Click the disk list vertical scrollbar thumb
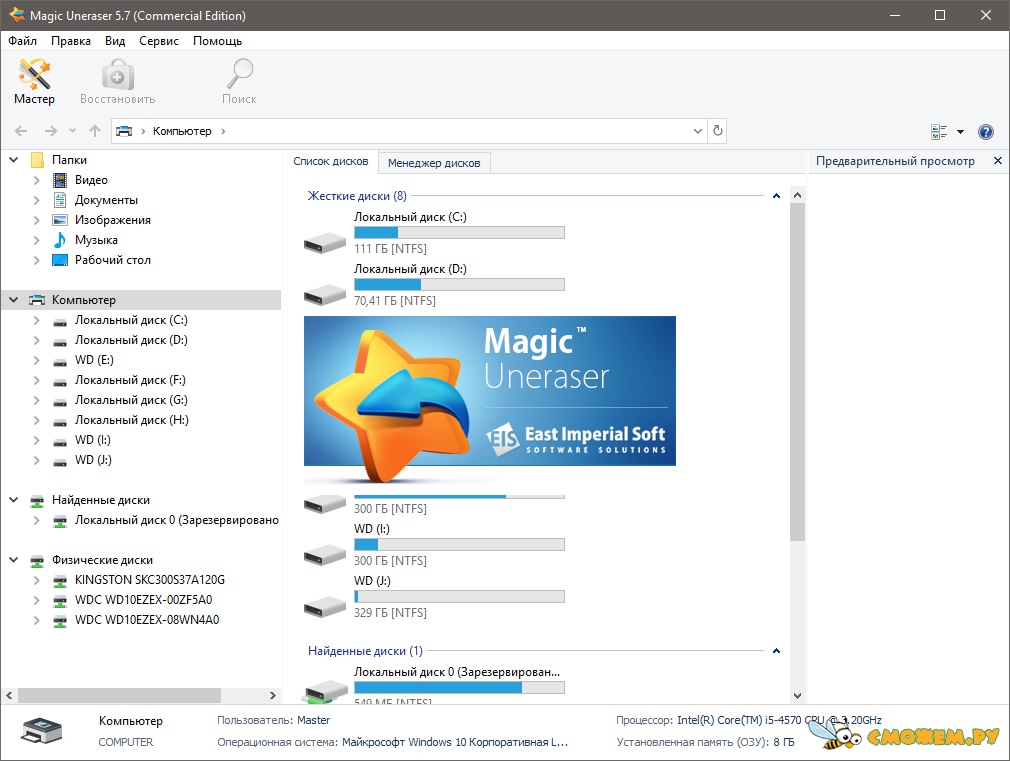This screenshot has width=1010, height=761. (797, 373)
